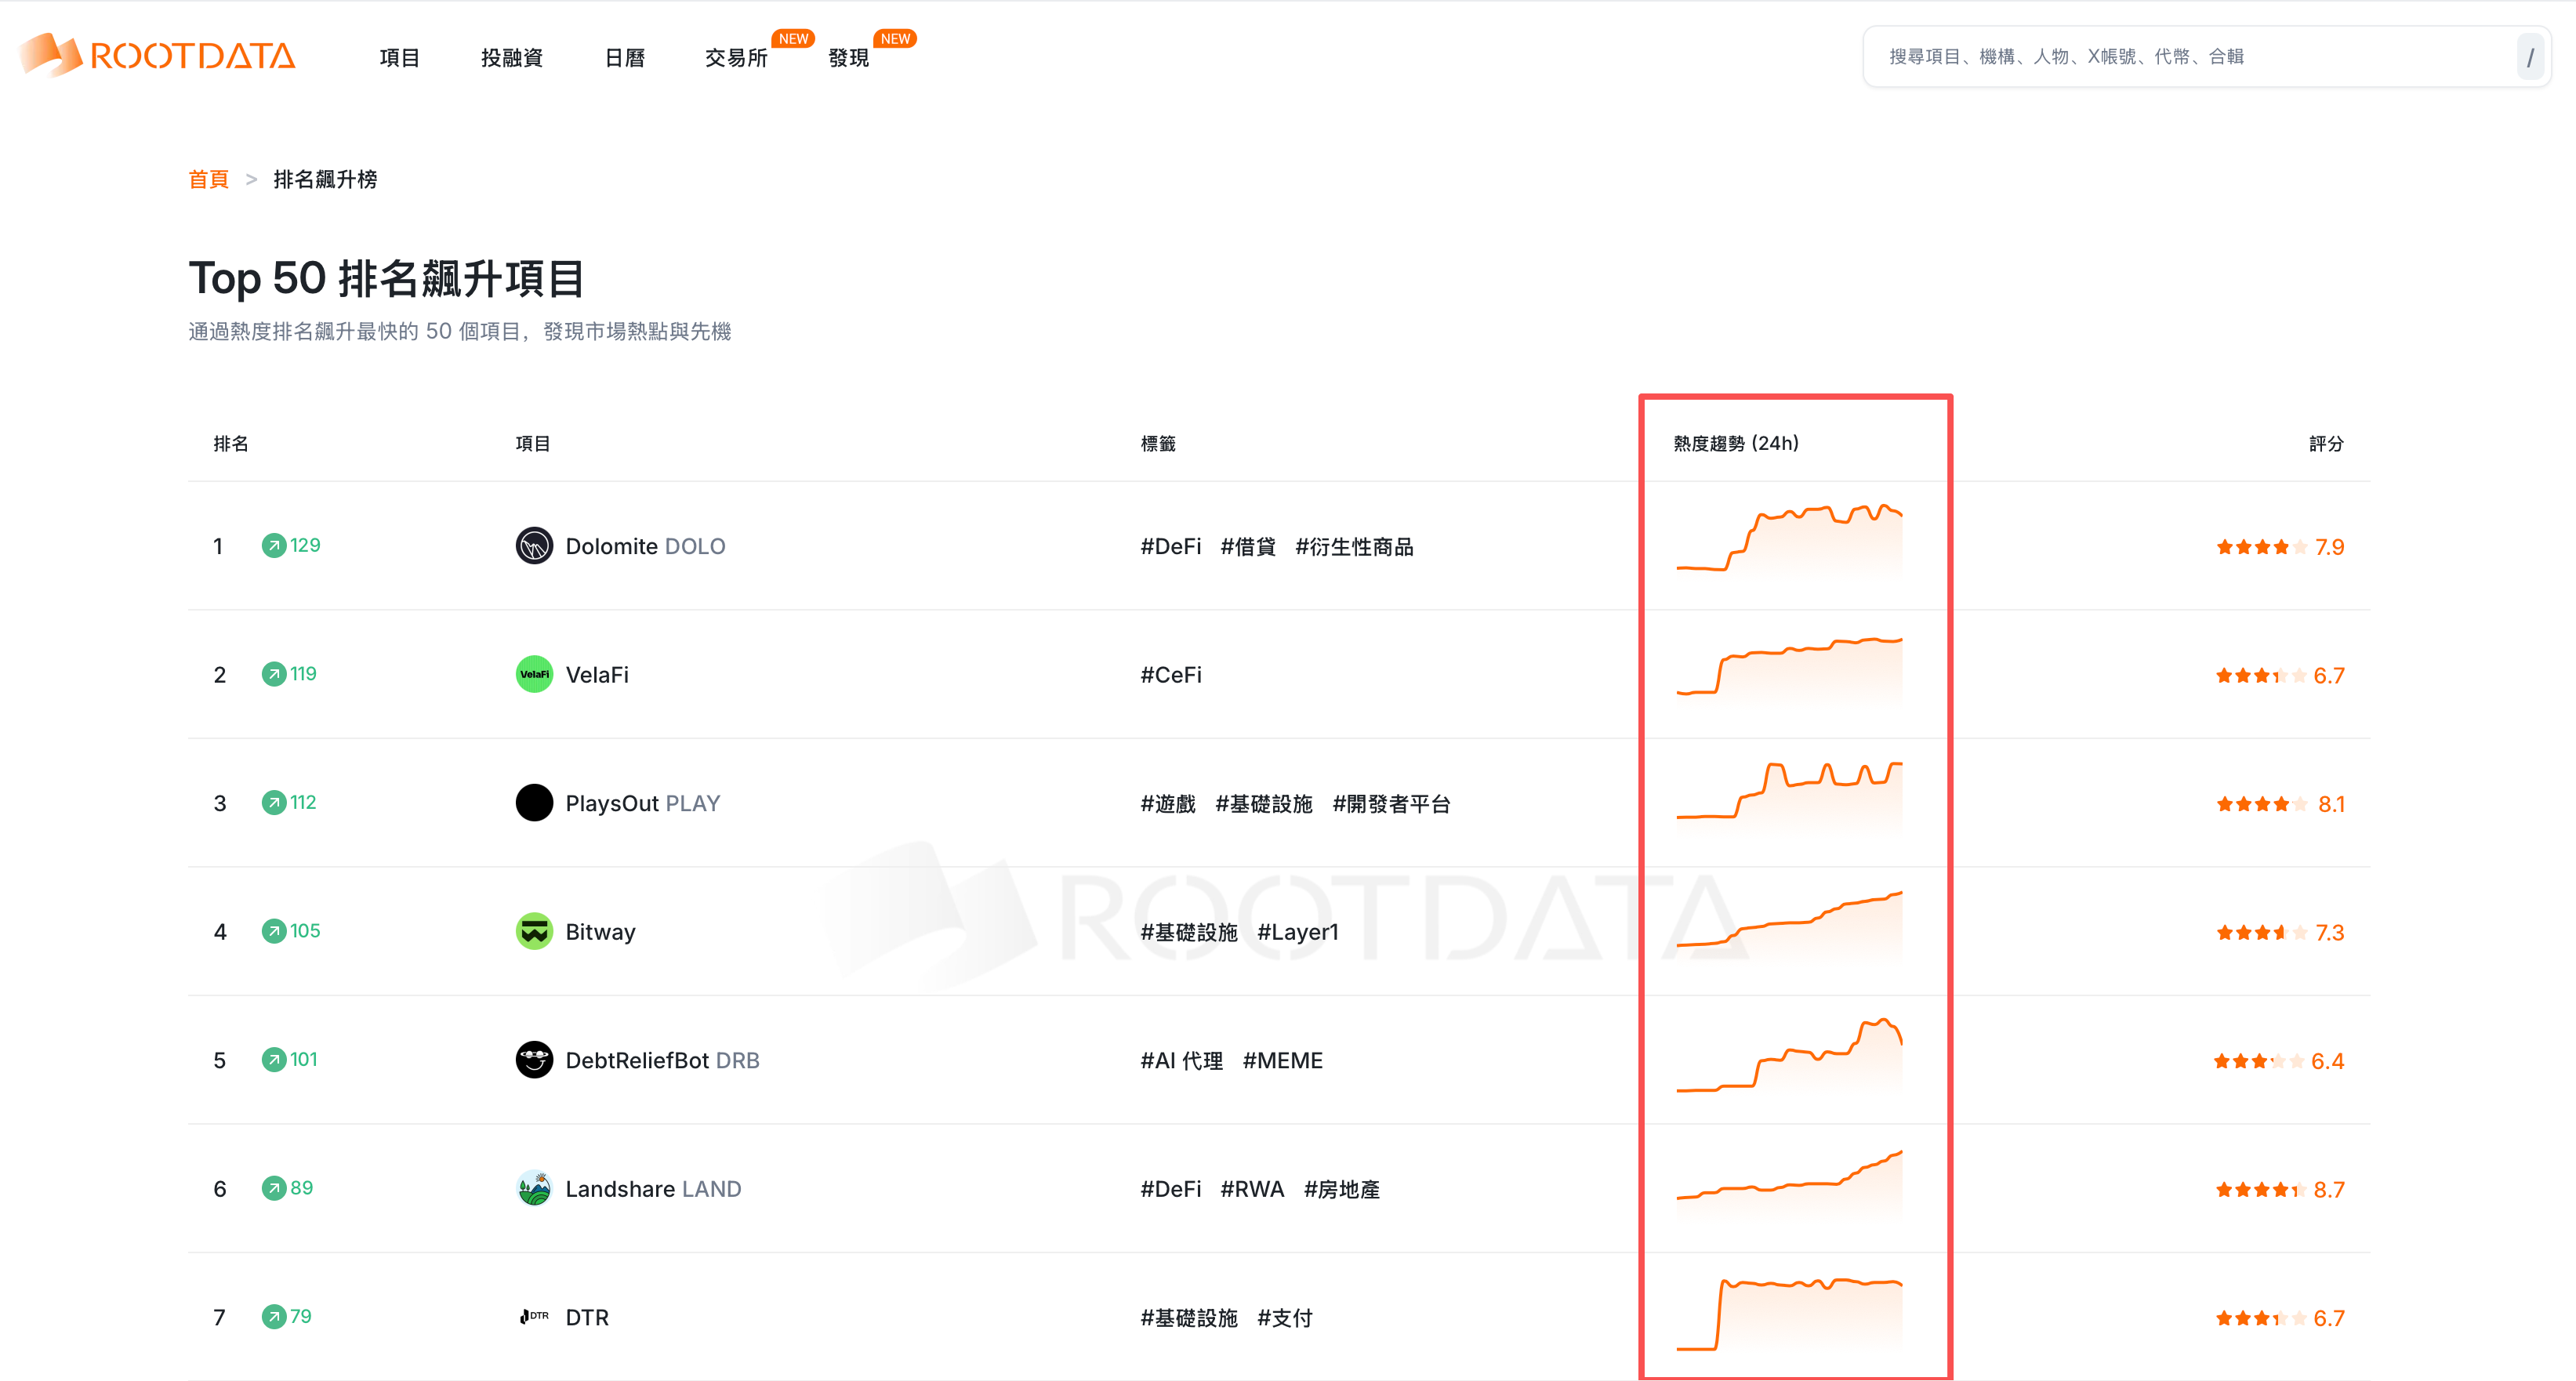
Task: Click the #Layer1 tag on Bitway
Action: (x=1297, y=932)
